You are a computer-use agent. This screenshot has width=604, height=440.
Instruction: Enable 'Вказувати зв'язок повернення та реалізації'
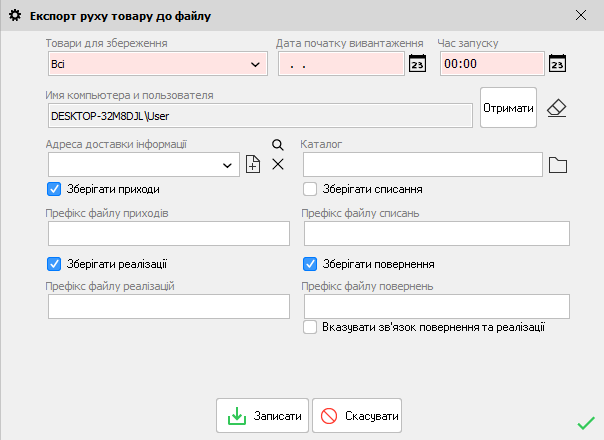(x=311, y=327)
